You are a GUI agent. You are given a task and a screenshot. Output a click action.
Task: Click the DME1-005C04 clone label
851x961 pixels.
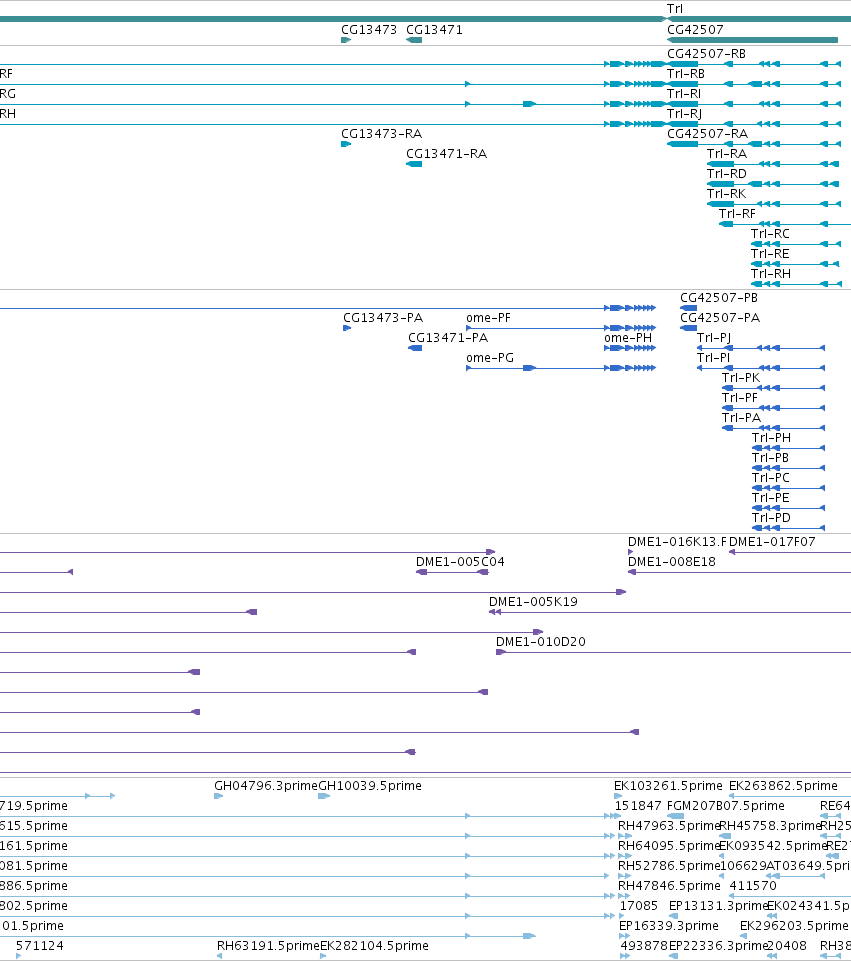point(460,562)
